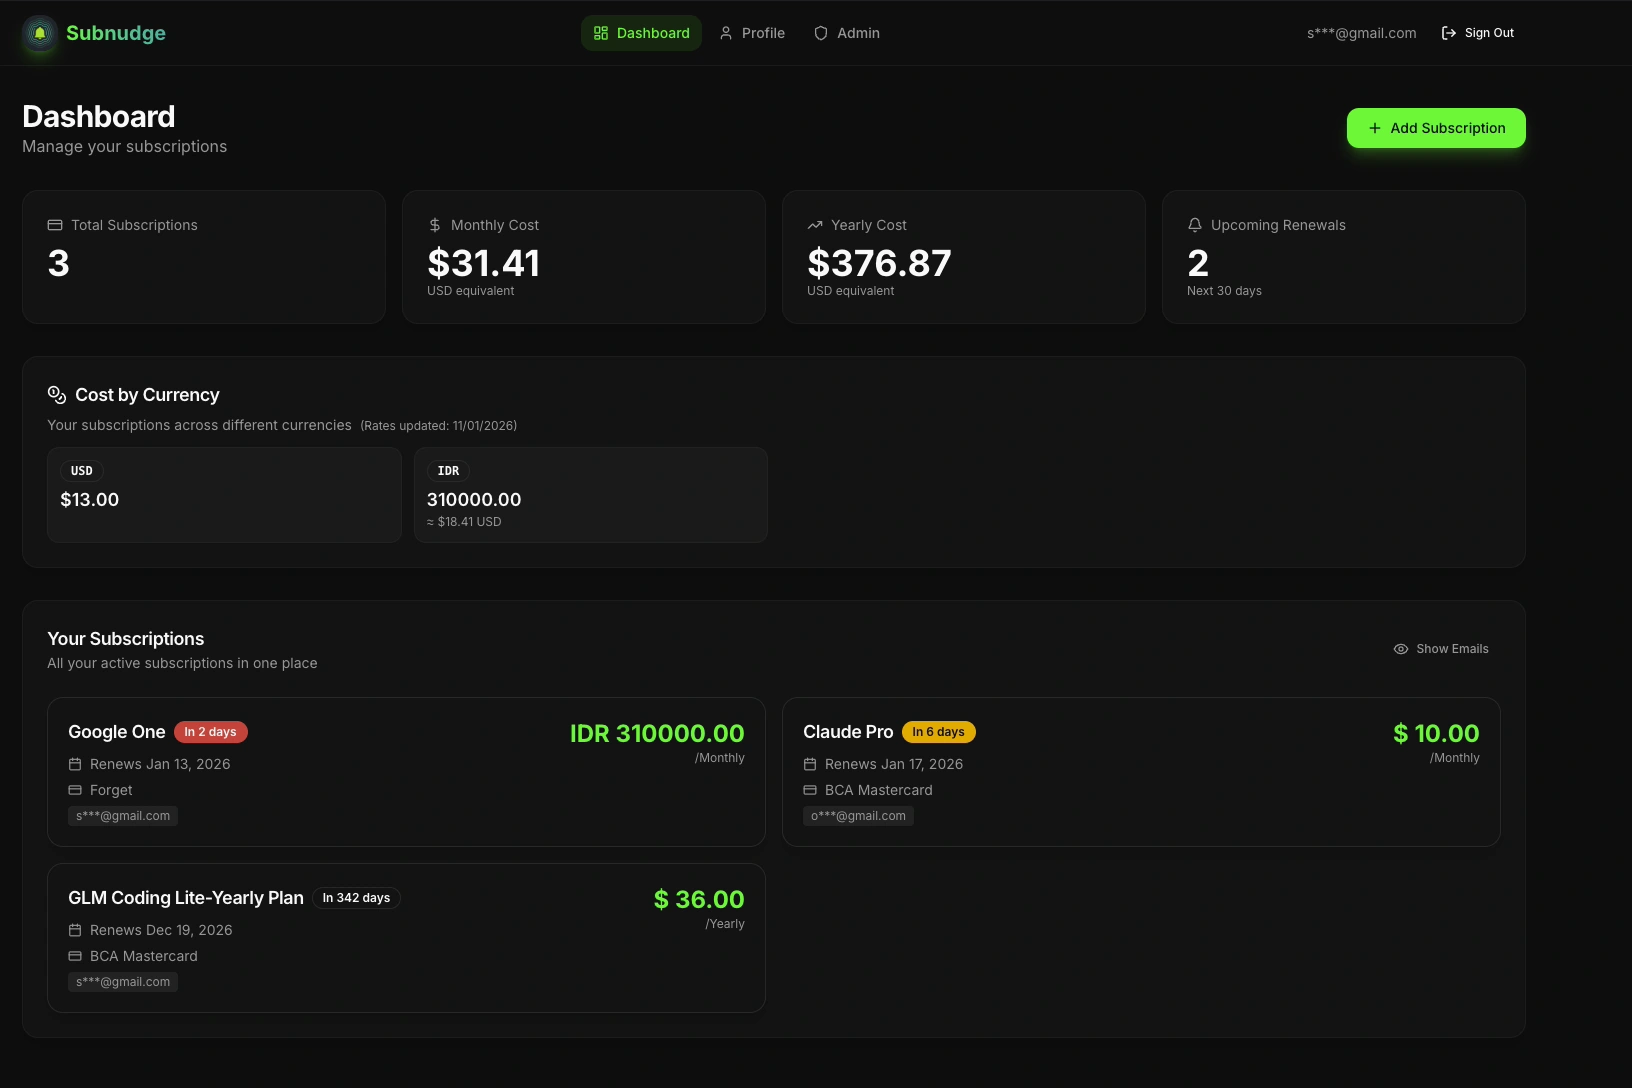Viewport: 1632px width, 1088px height.
Task: Click the trending-up icon on Yearly Cost
Action: pos(815,225)
